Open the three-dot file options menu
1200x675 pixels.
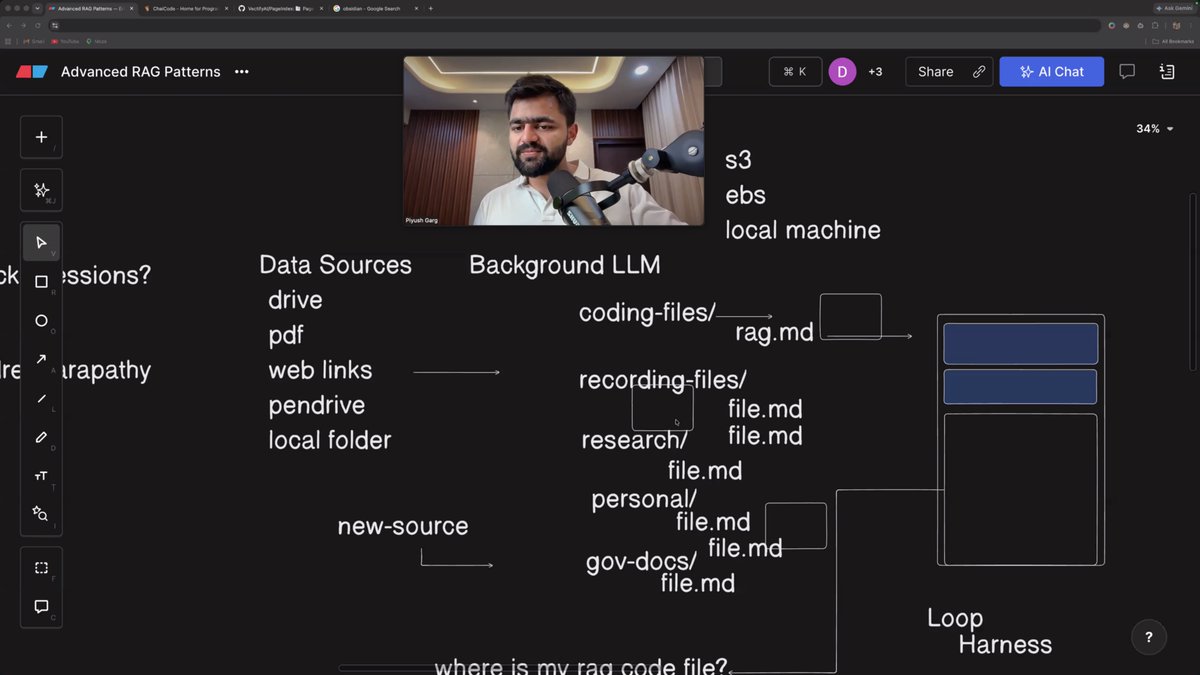coord(242,72)
